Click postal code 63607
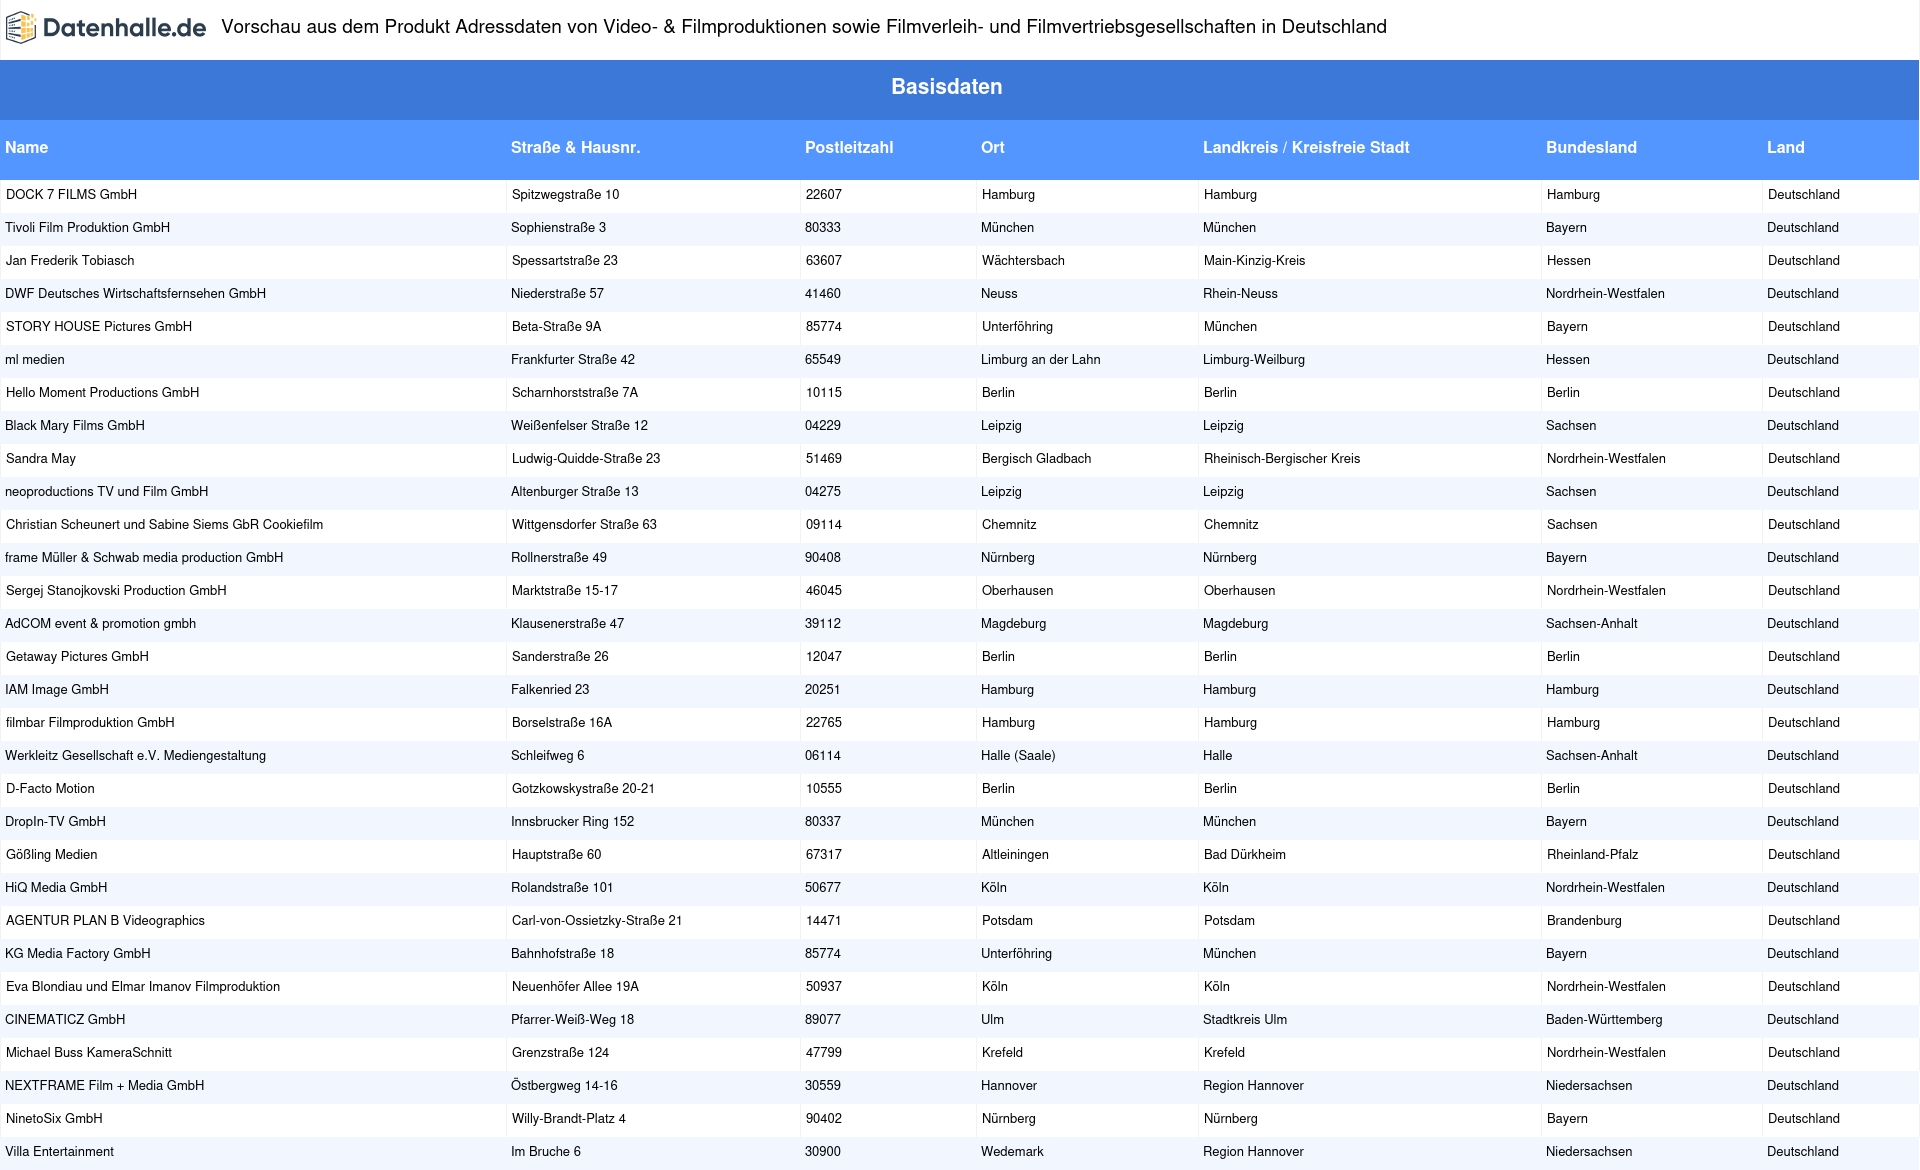Screen dimensions: 1920x1170 824,261
